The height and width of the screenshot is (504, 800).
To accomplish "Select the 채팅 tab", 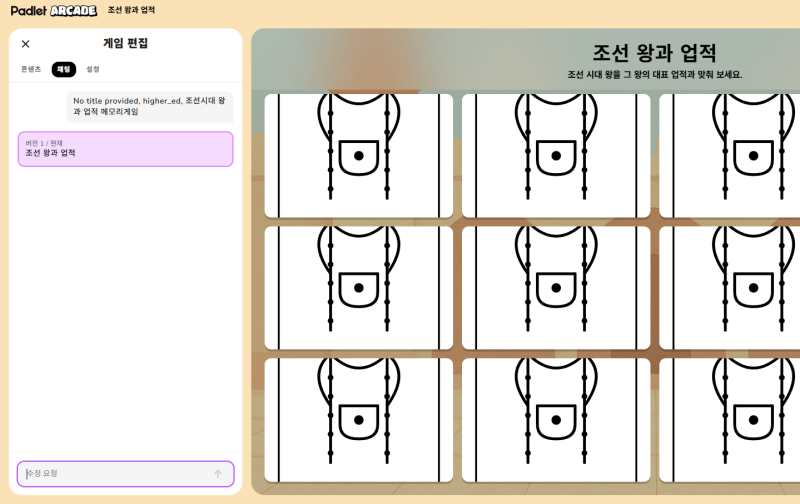I will point(64,69).
